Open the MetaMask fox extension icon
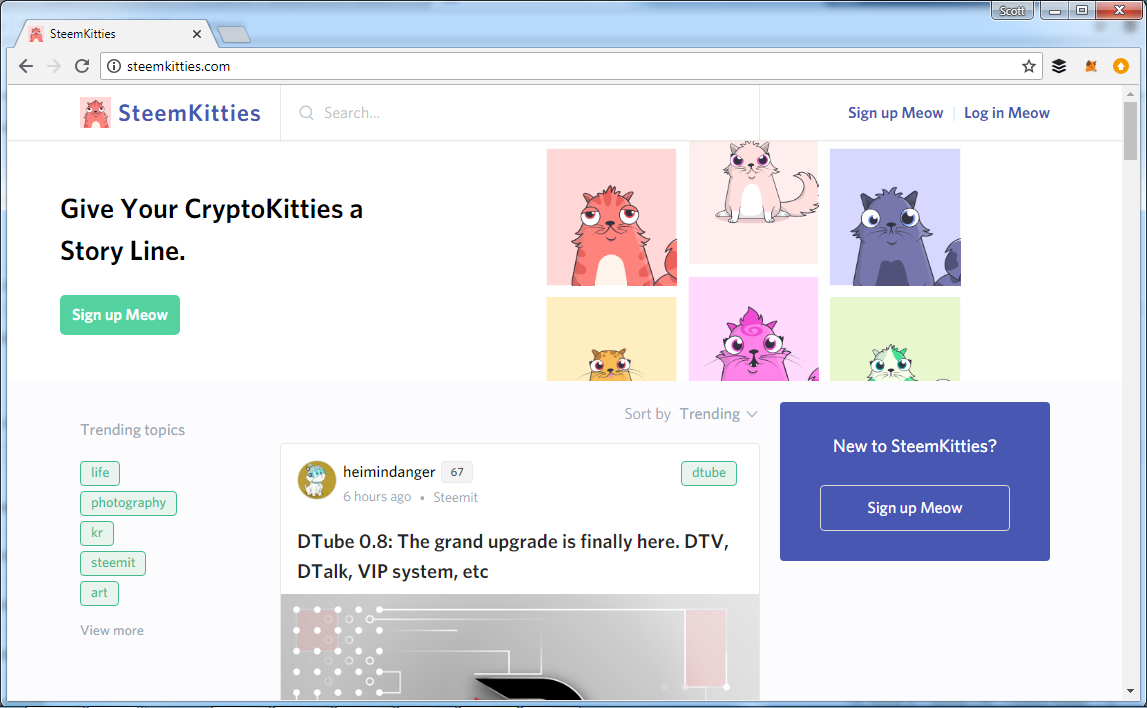The height and width of the screenshot is (708, 1147). [1091, 66]
